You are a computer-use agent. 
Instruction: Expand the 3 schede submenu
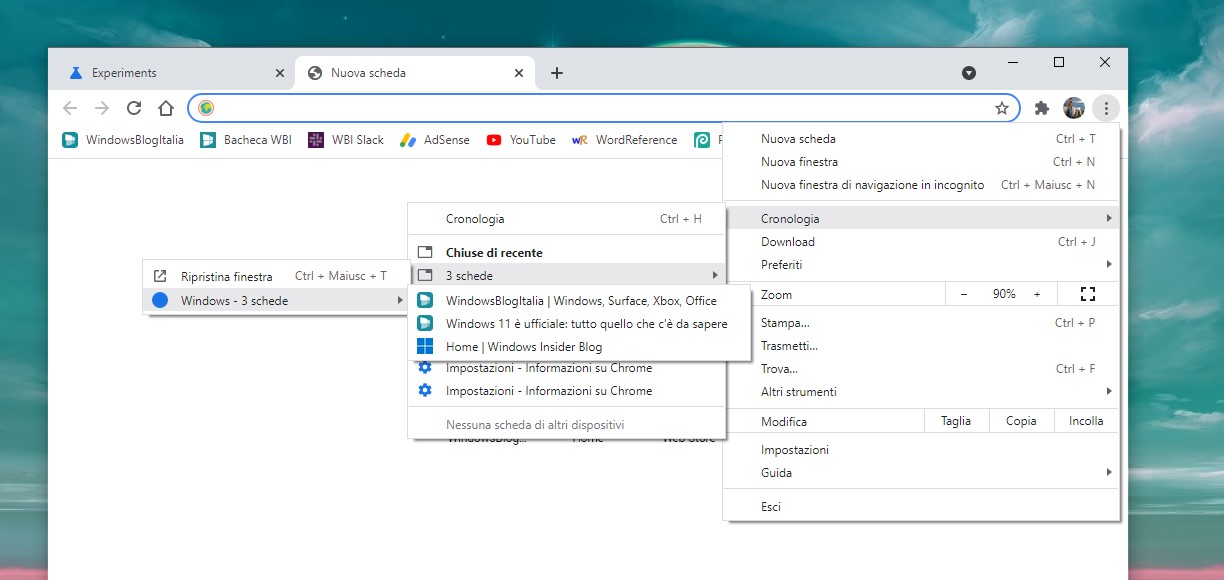pyautogui.click(x=566, y=275)
